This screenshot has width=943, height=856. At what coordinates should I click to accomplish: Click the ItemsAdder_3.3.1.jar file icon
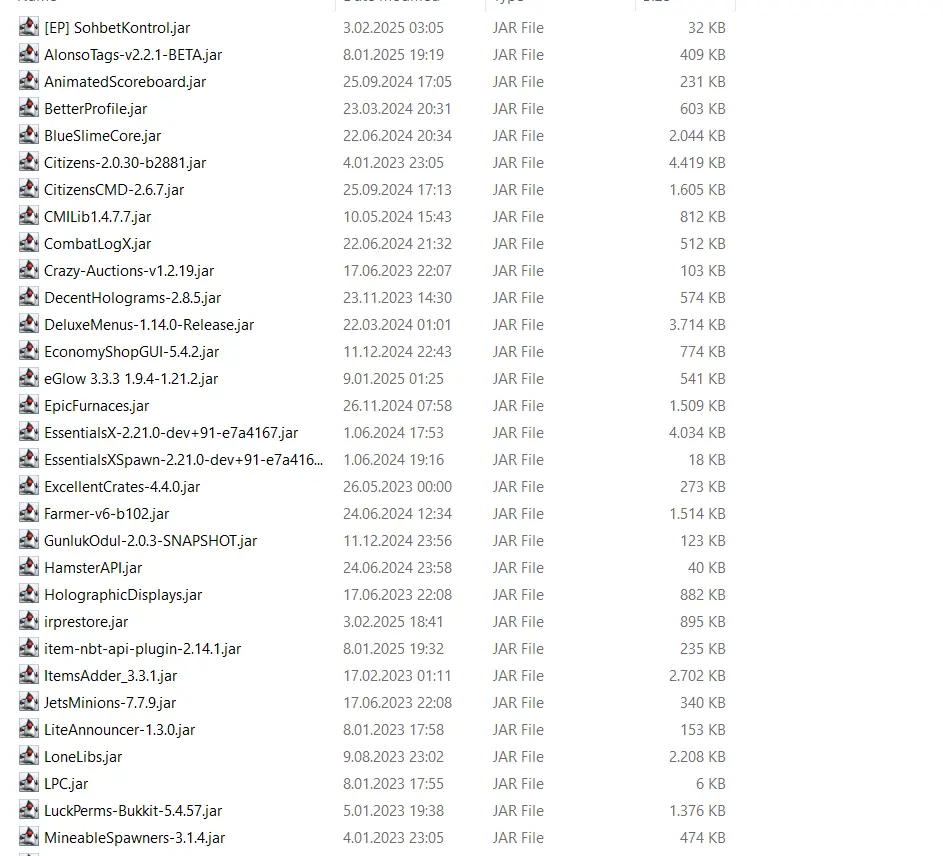(x=29, y=676)
